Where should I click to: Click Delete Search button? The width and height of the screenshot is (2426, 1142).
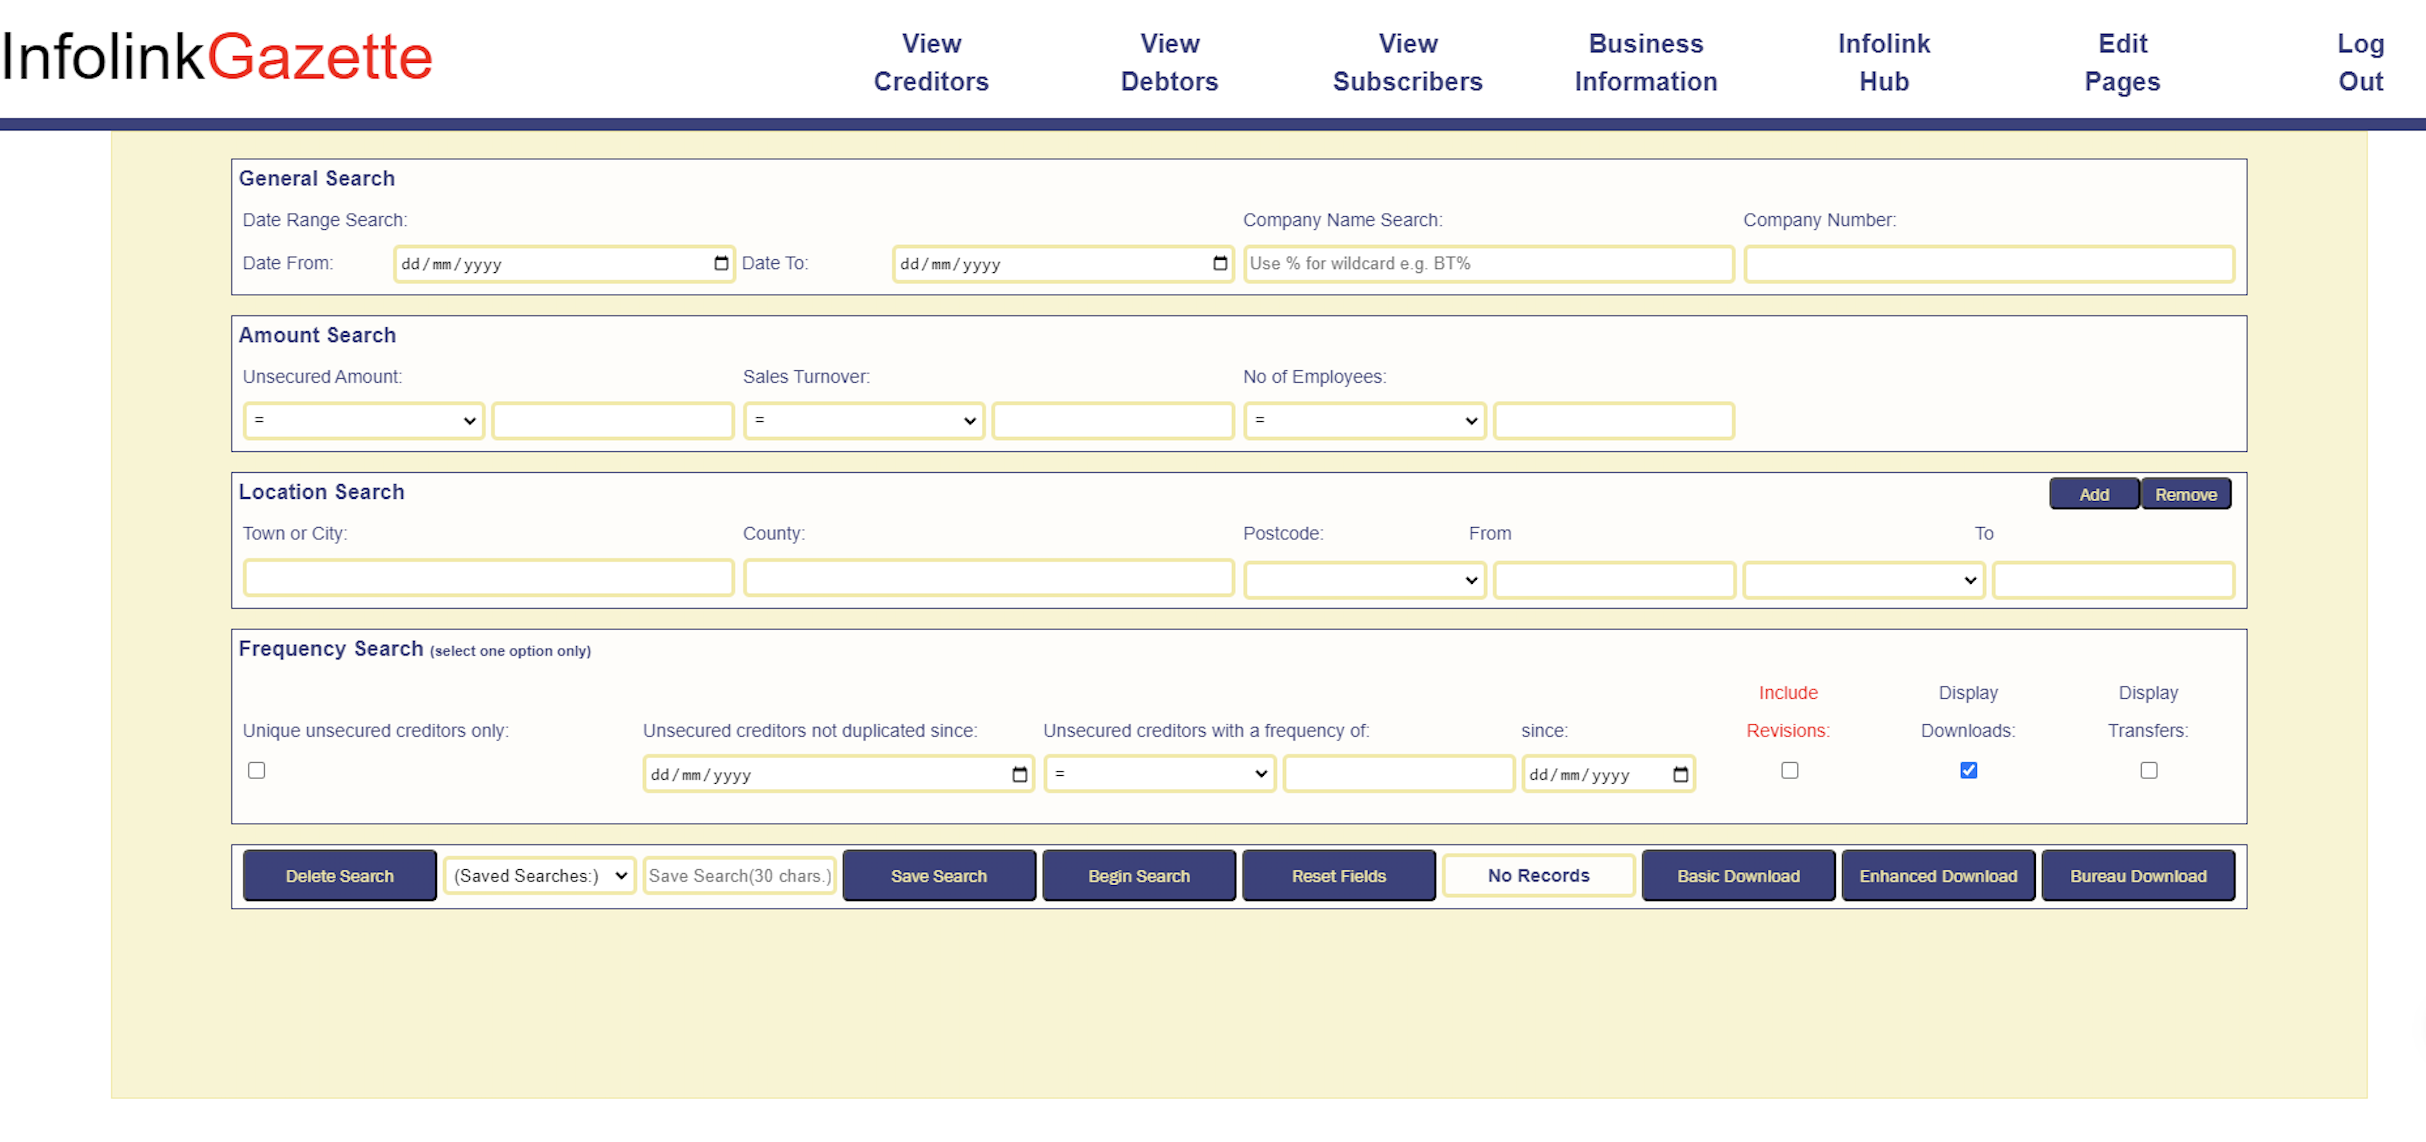pyautogui.click(x=340, y=876)
